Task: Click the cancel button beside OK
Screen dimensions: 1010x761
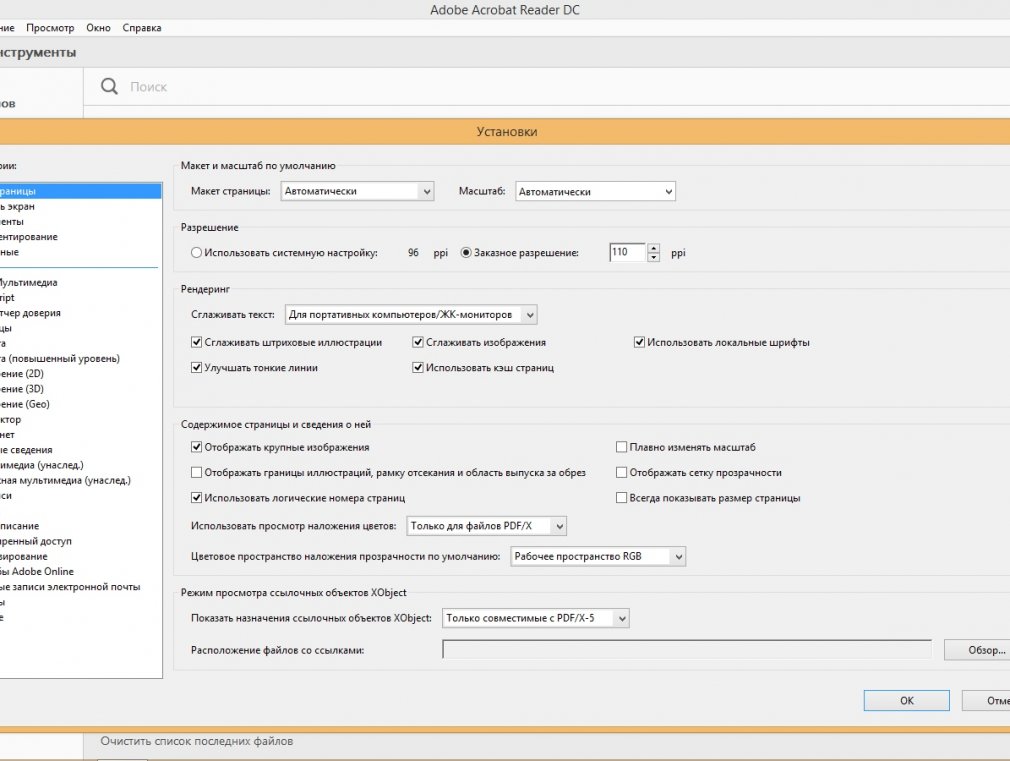Action: pyautogui.click(x=986, y=700)
